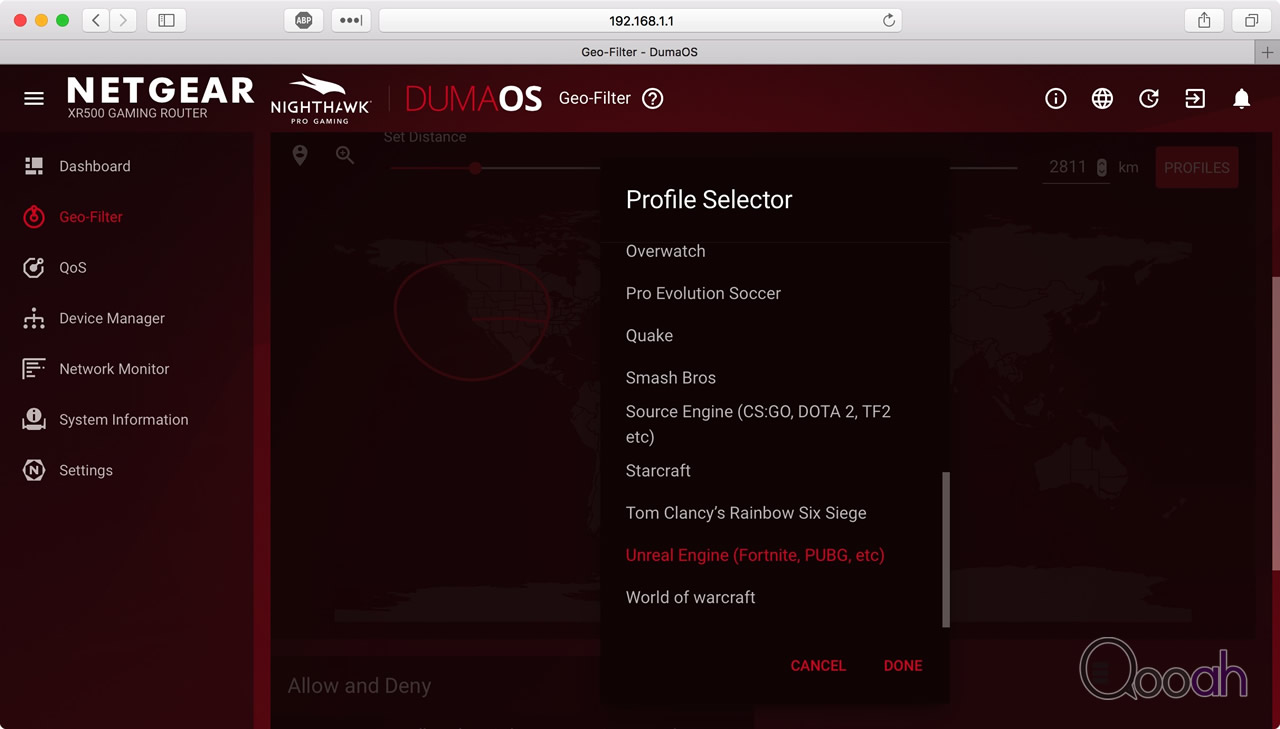This screenshot has height=729, width=1280.
Task: Click the Safari forward arrow
Action: click(x=123, y=20)
